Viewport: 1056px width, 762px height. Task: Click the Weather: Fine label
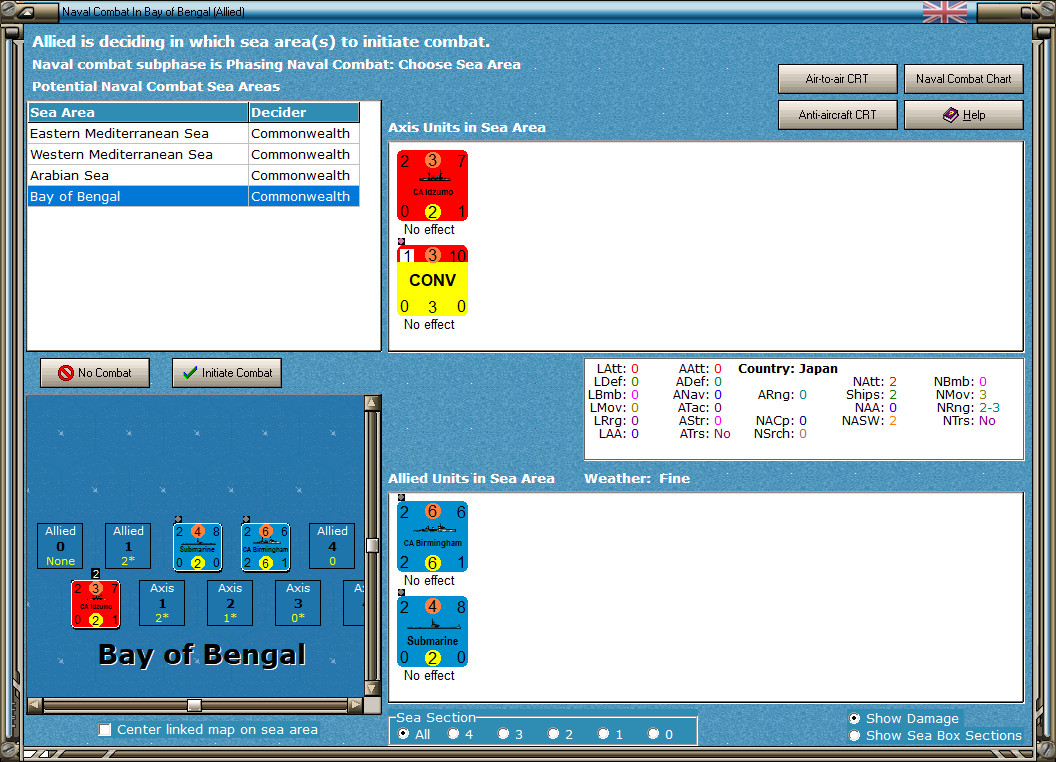tap(636, 478)
